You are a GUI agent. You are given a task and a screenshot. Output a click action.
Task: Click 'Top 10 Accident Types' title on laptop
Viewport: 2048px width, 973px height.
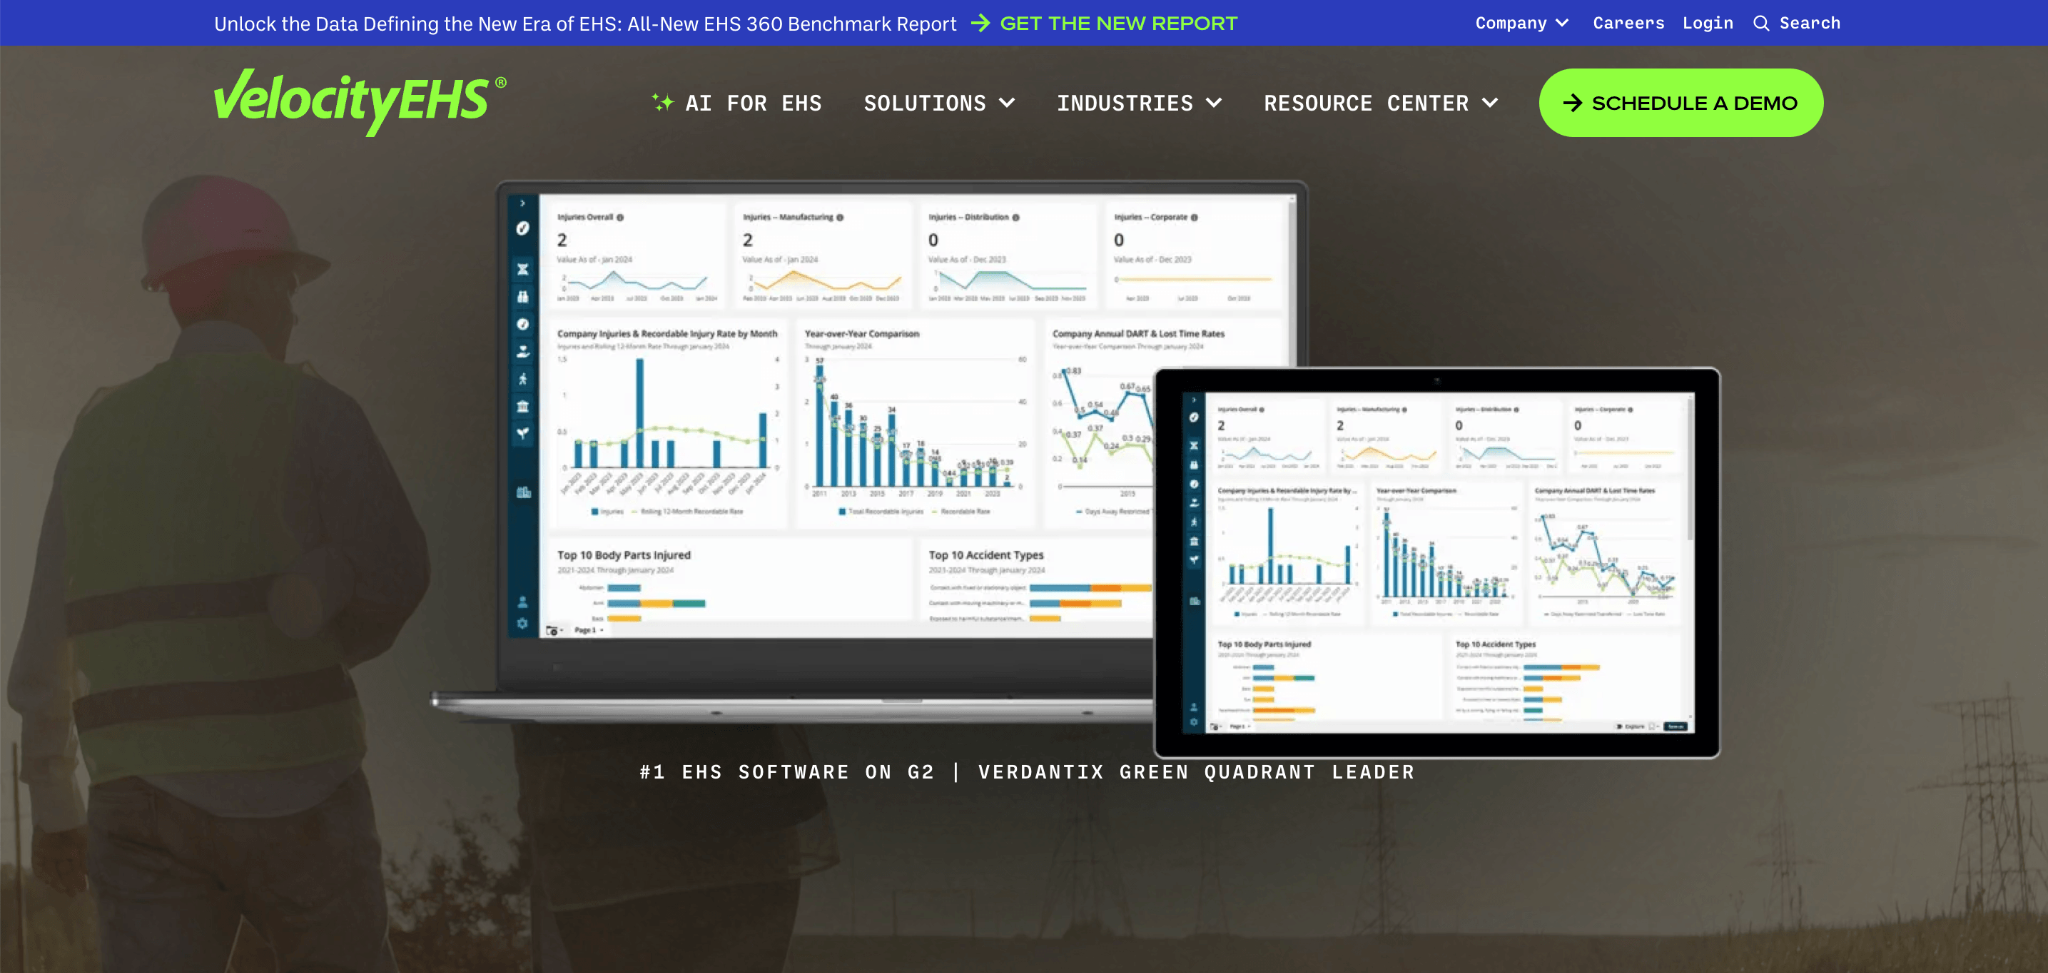(986, 555)
